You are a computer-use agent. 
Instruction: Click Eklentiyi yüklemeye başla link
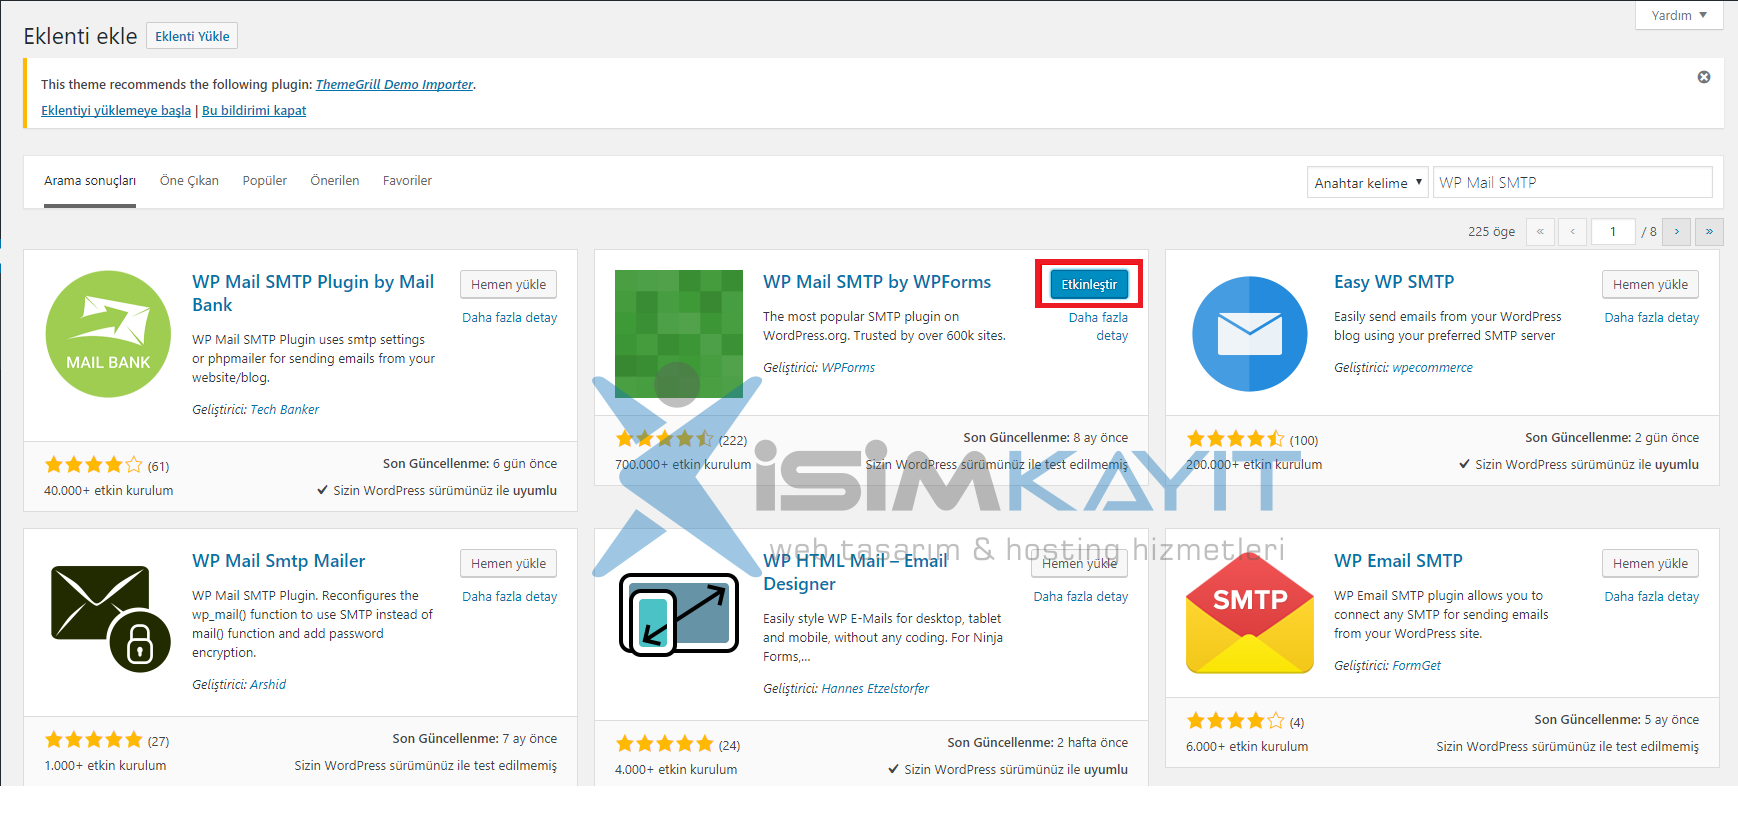[x=116, y=110]
